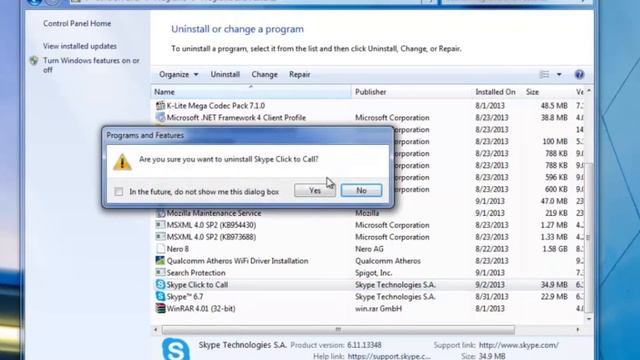
Task: Select 'WinRAR 4.01 (32-bit)' program name
Action: coord(201,309)
